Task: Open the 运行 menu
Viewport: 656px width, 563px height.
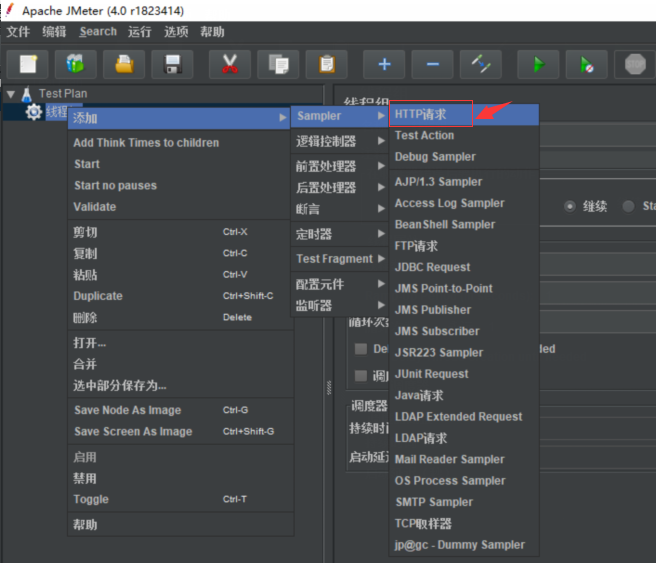Action: [140, 32]
